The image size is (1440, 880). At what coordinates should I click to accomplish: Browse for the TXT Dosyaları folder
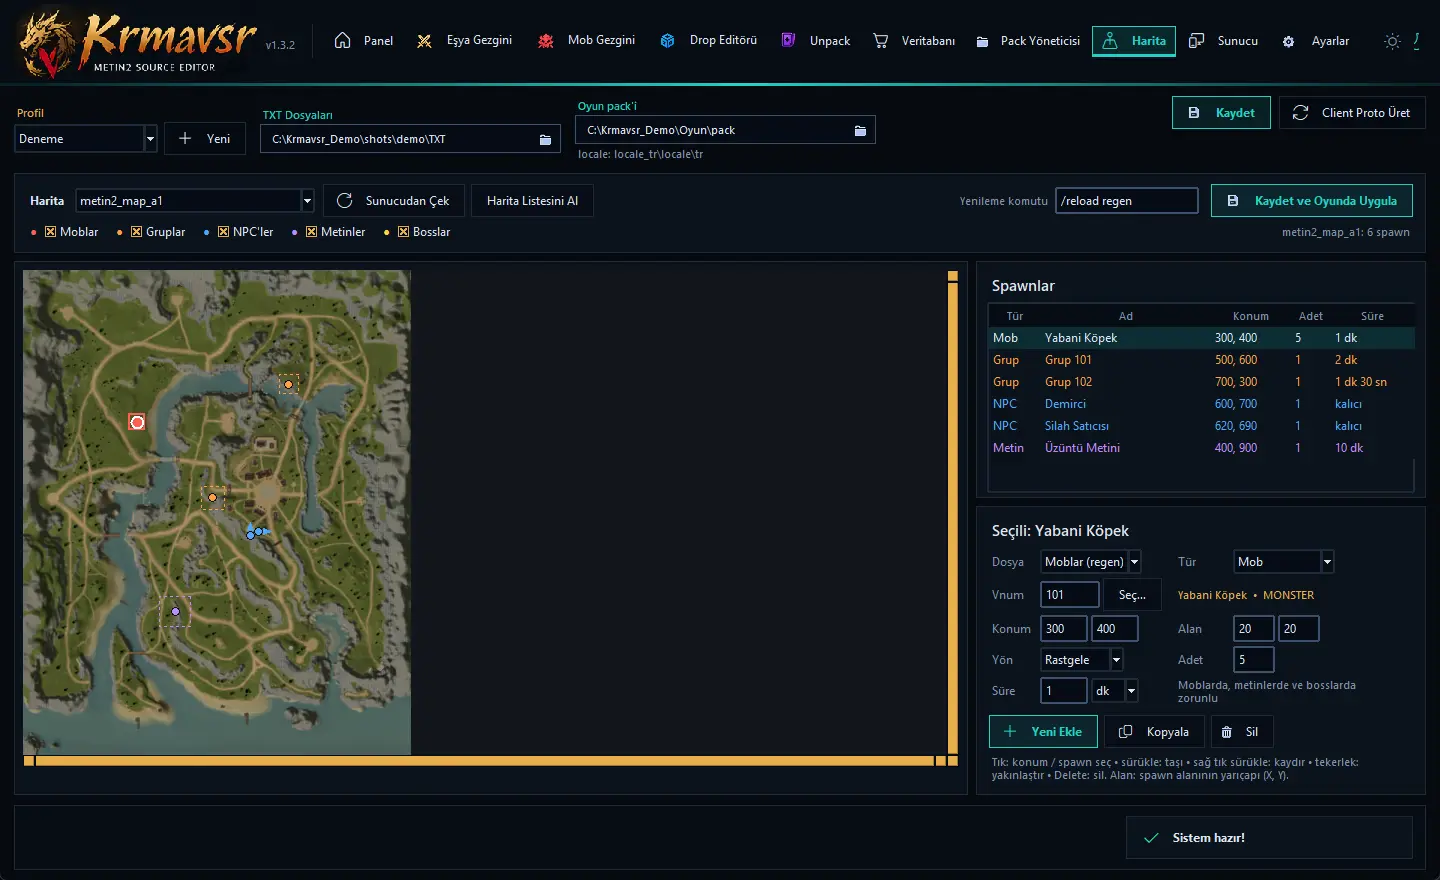coord(545,139)
